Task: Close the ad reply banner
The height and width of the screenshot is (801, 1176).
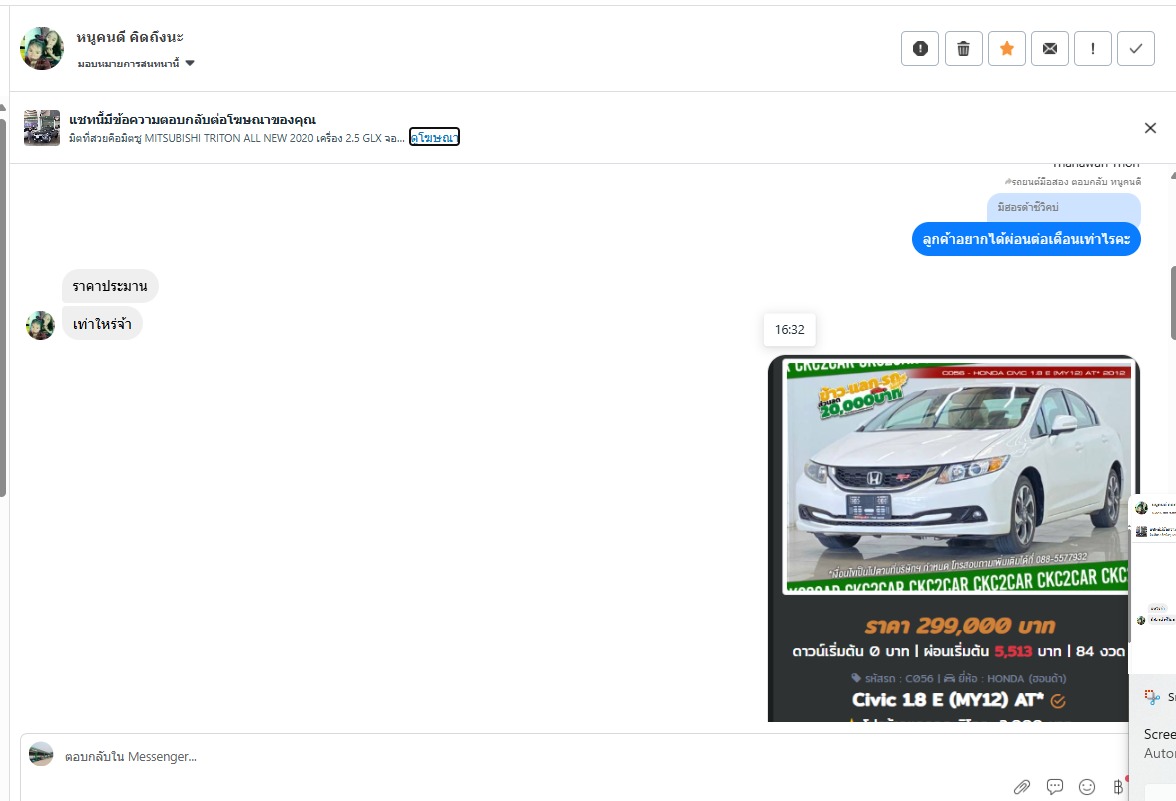Action: [1150, 128]
